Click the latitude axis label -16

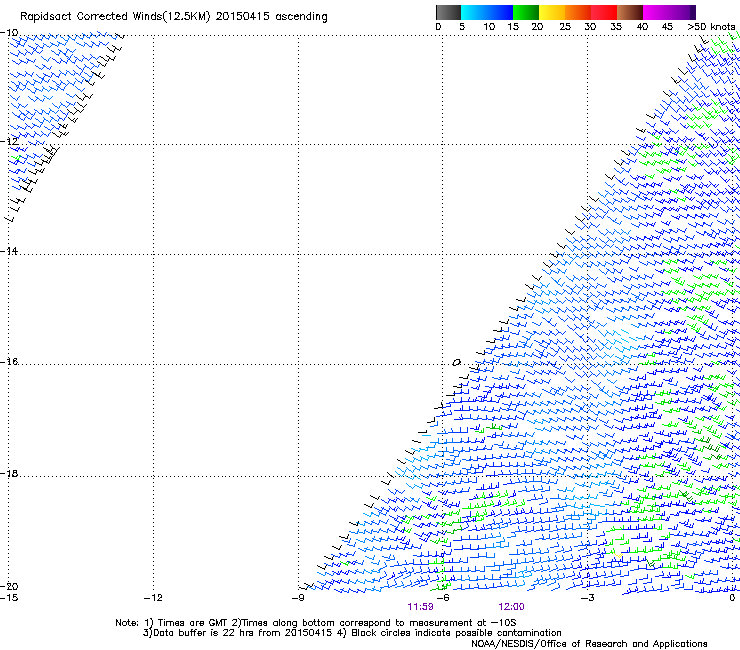coord(9,362)
